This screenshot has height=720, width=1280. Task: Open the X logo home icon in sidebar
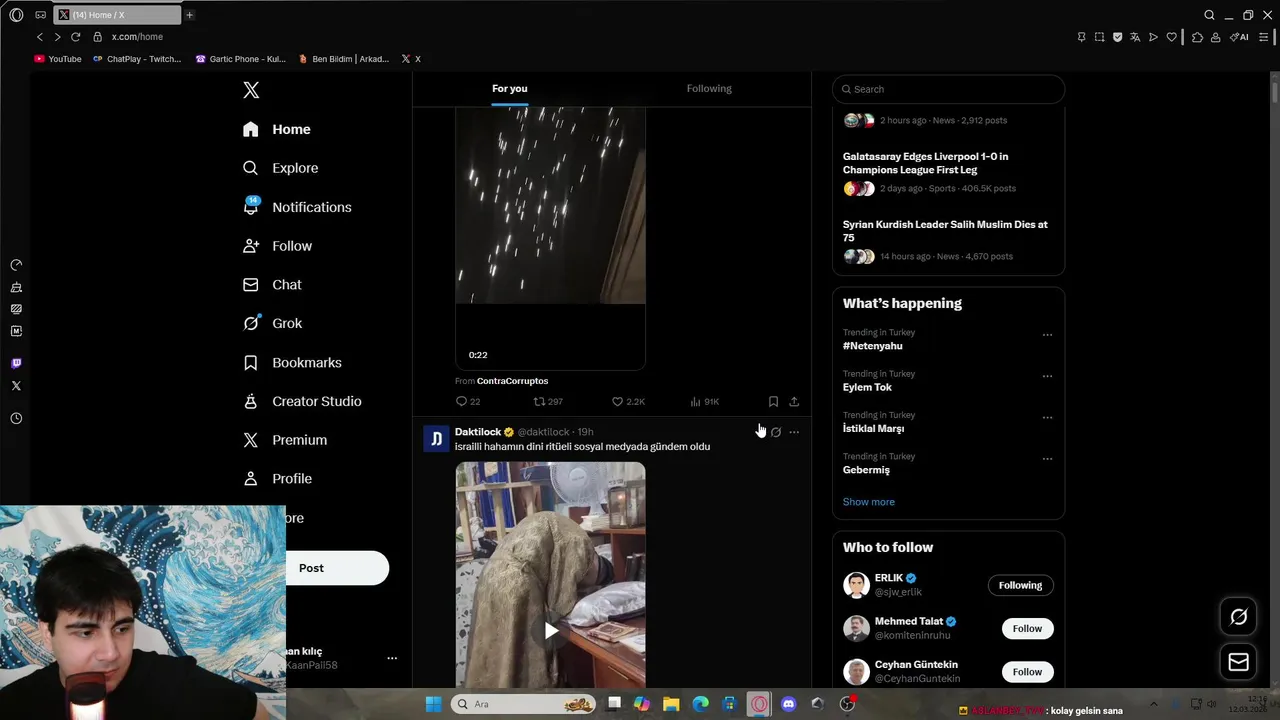tap(251, 90)
